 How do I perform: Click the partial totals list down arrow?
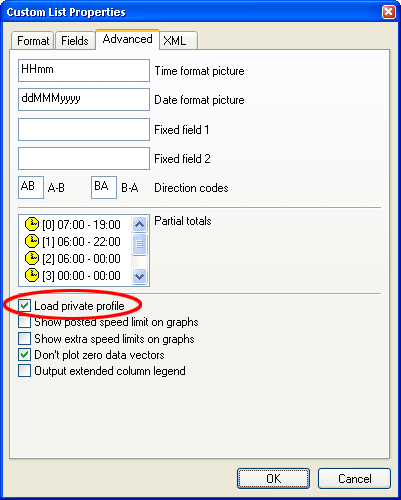(x=139, y=276)
